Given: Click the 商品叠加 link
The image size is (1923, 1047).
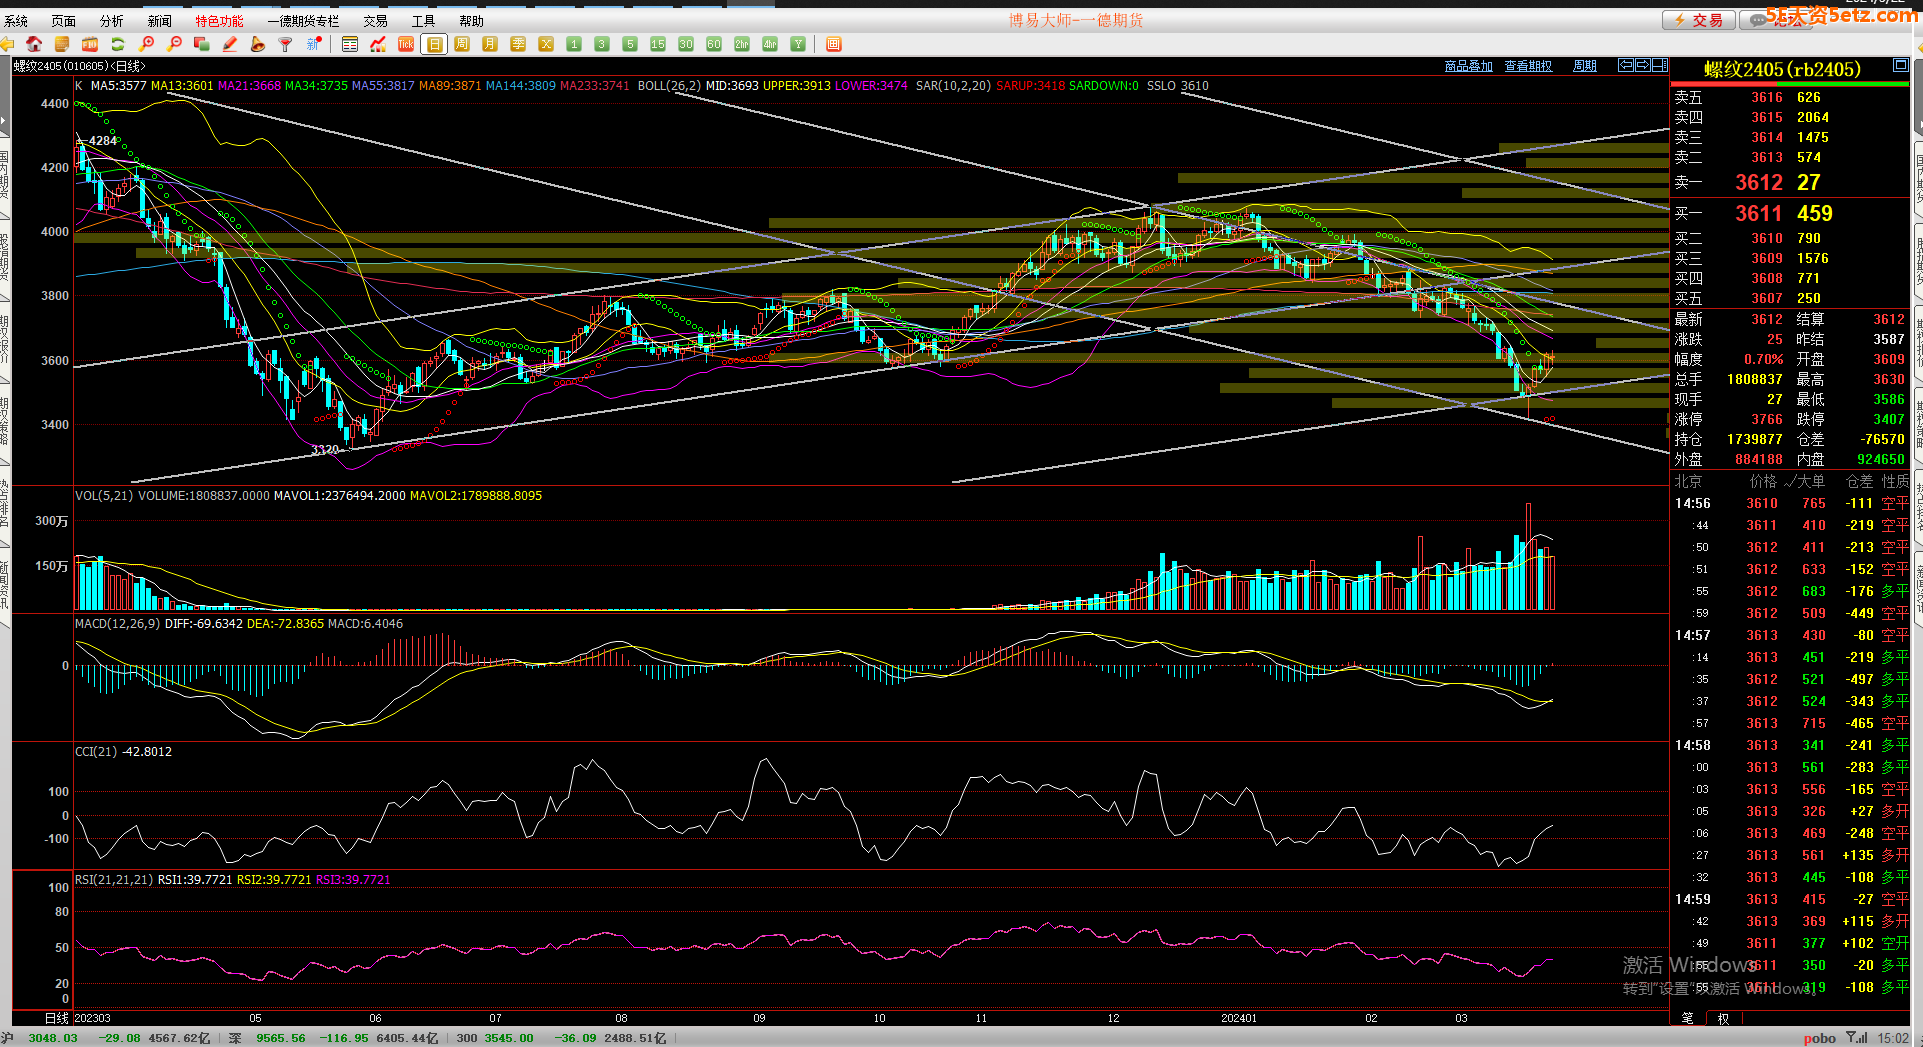Looking at the screenshot, I should coord(1468,66).
